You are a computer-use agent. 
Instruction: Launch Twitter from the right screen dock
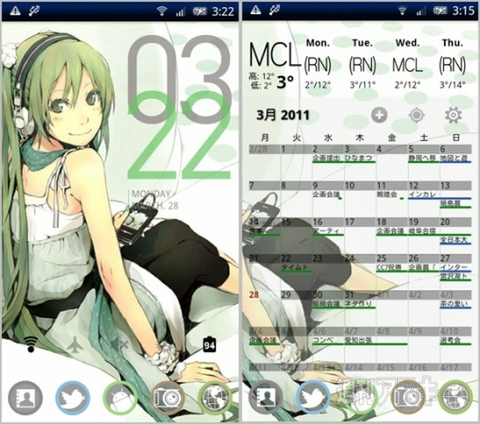(x=313, y=398)
